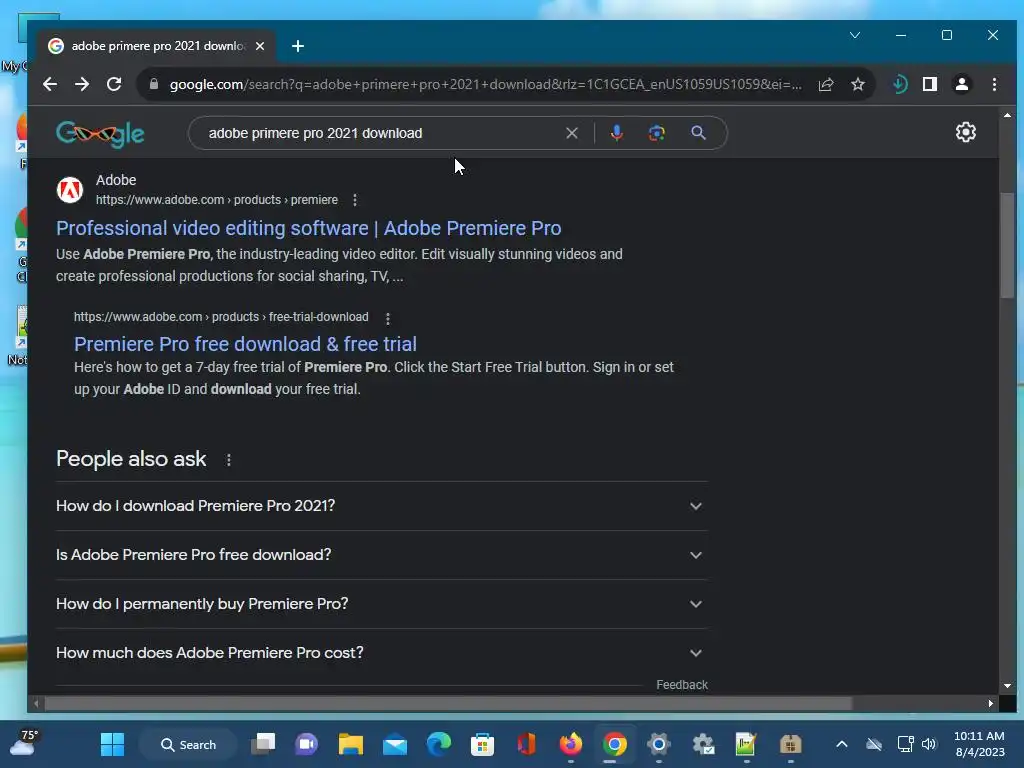Click the Adobe site name in the result
Screen dimensions: 1024x768
click(116, 180)
